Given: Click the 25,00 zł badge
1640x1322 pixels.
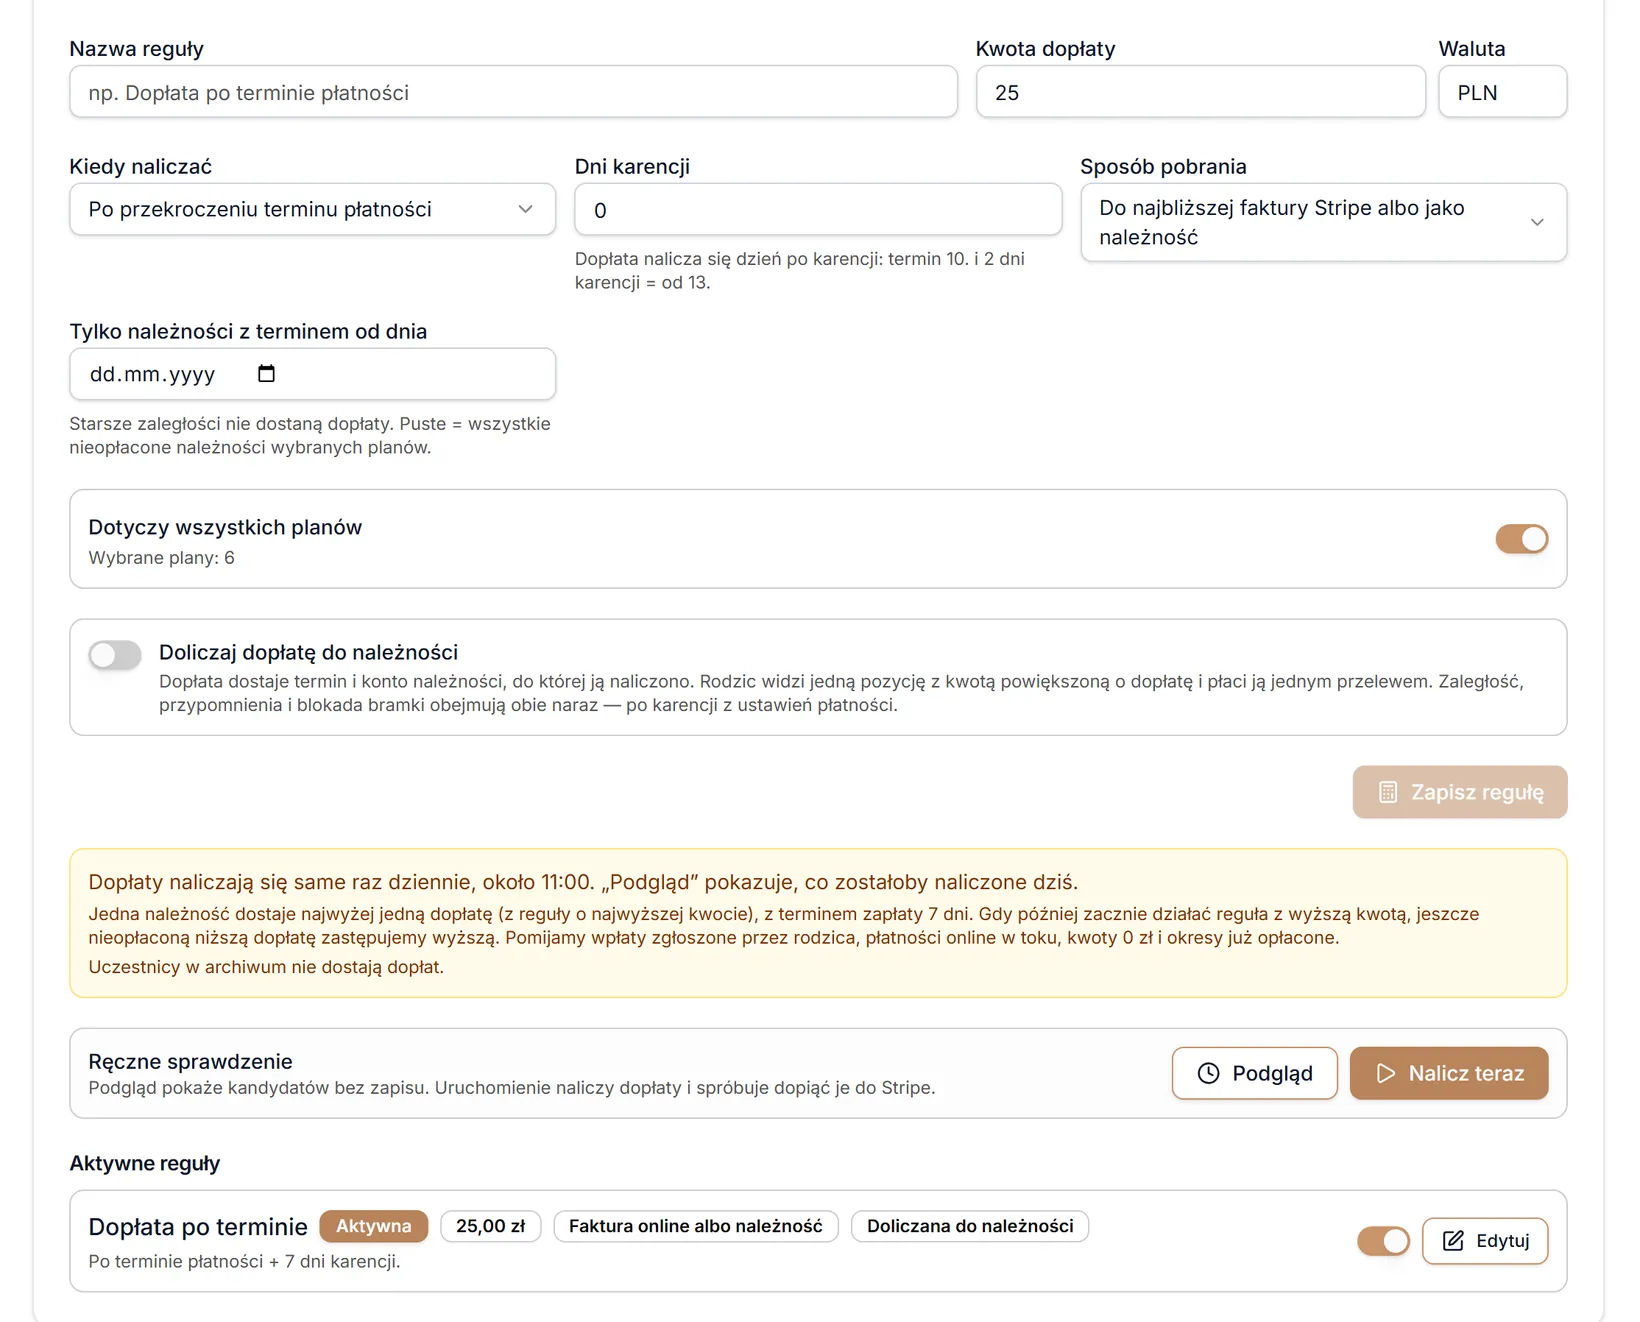Looking at the screenshot, I should click(490, 1226).
